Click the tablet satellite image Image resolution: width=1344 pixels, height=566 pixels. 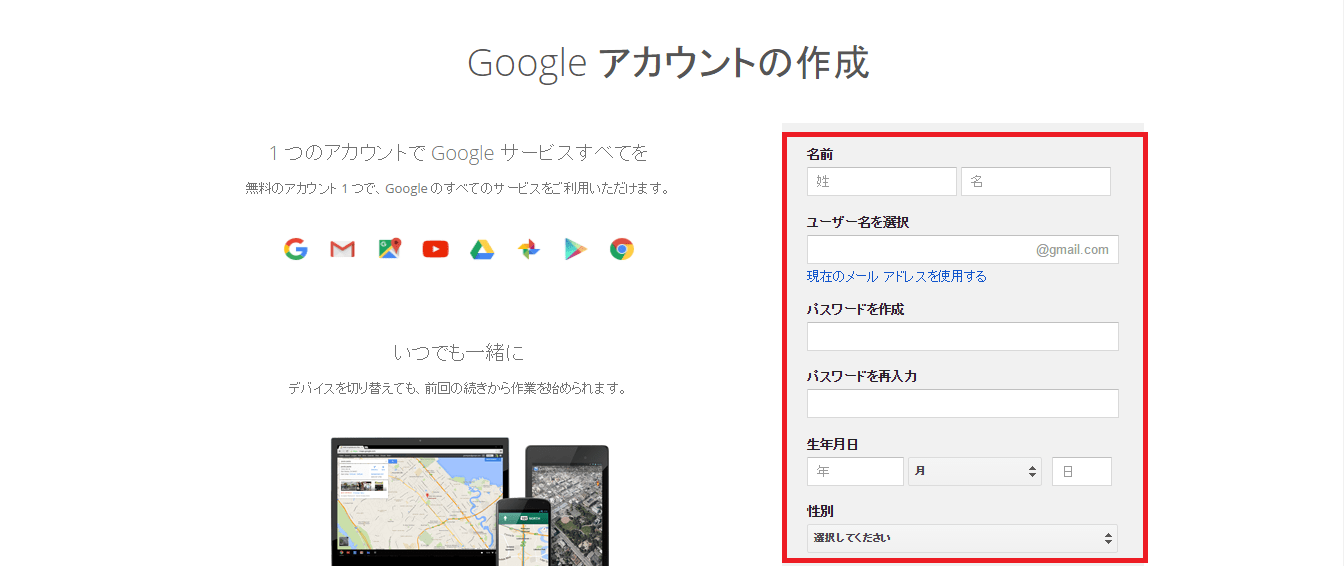(567, 505)
